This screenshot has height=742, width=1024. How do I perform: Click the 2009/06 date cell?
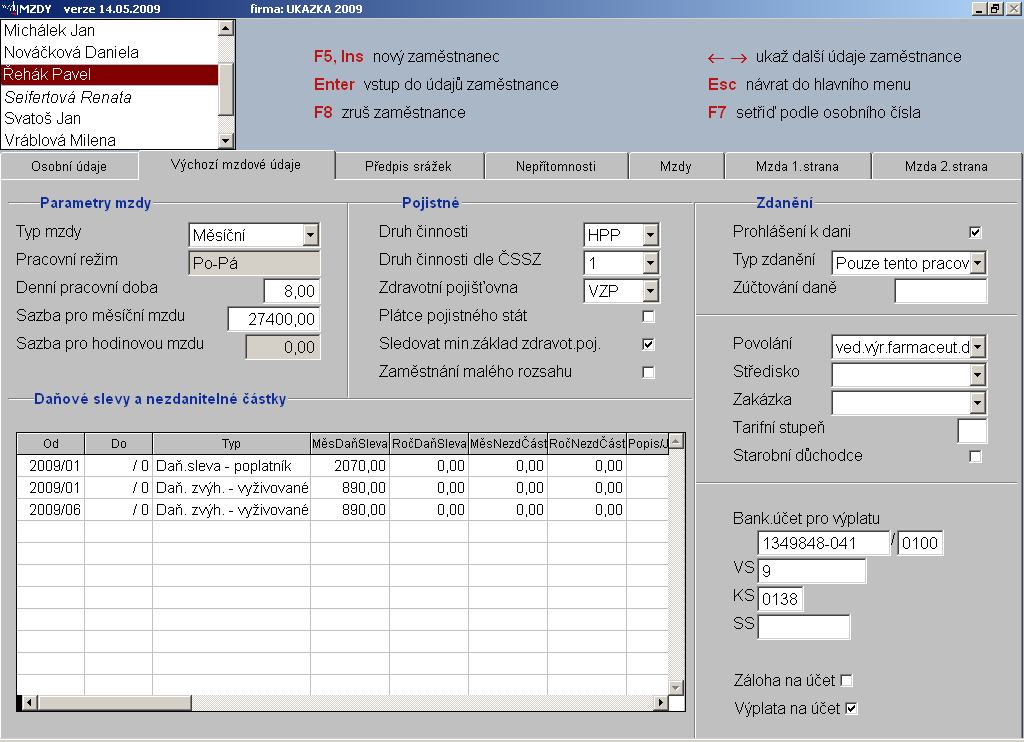point(51,509)
